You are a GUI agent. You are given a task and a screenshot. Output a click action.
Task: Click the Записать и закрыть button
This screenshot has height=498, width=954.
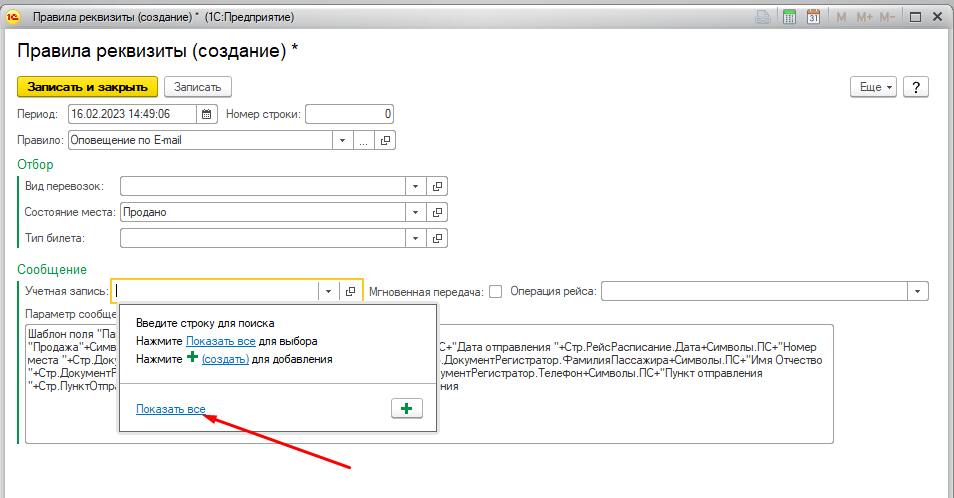point(87,87)
